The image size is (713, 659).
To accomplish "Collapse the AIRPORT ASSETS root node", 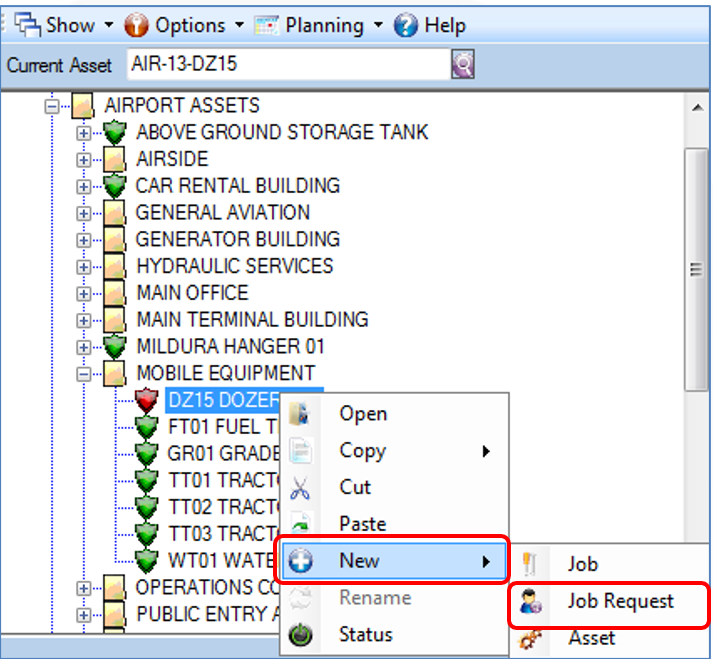I will (x=52, y=106).
